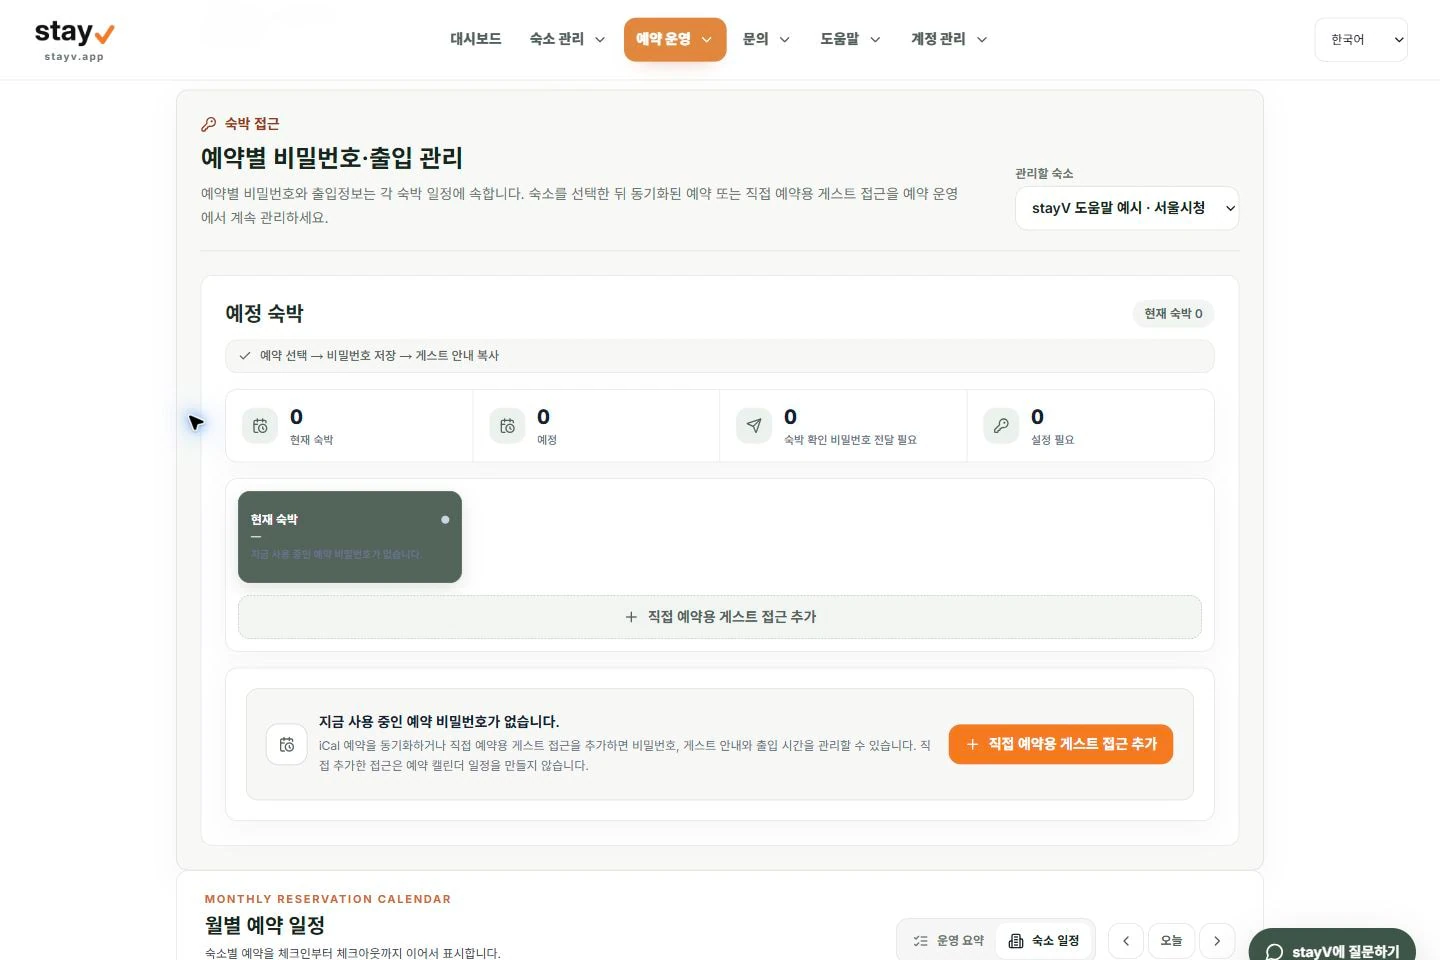This screenshot has width=1440, height=960.
Task: Click the calendar icon beside 예정 count
Action: 507,426
